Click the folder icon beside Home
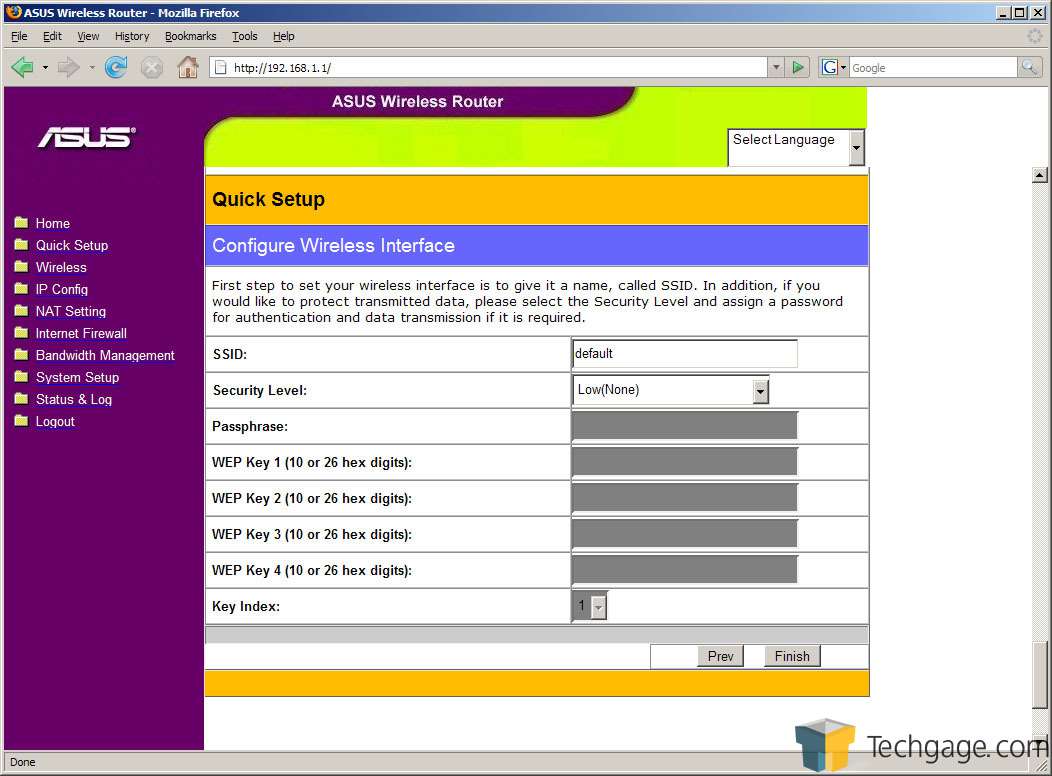1052x776 pixels. [x=21, y=222]
